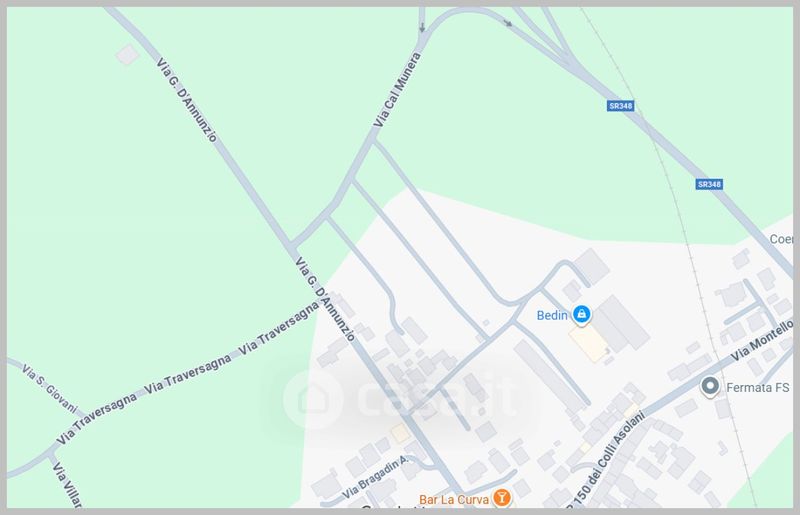Click the casa.it watermark house logo
The width and height of the screenshot is (800, 515).
pyautogui.click(x=313, y=398)
